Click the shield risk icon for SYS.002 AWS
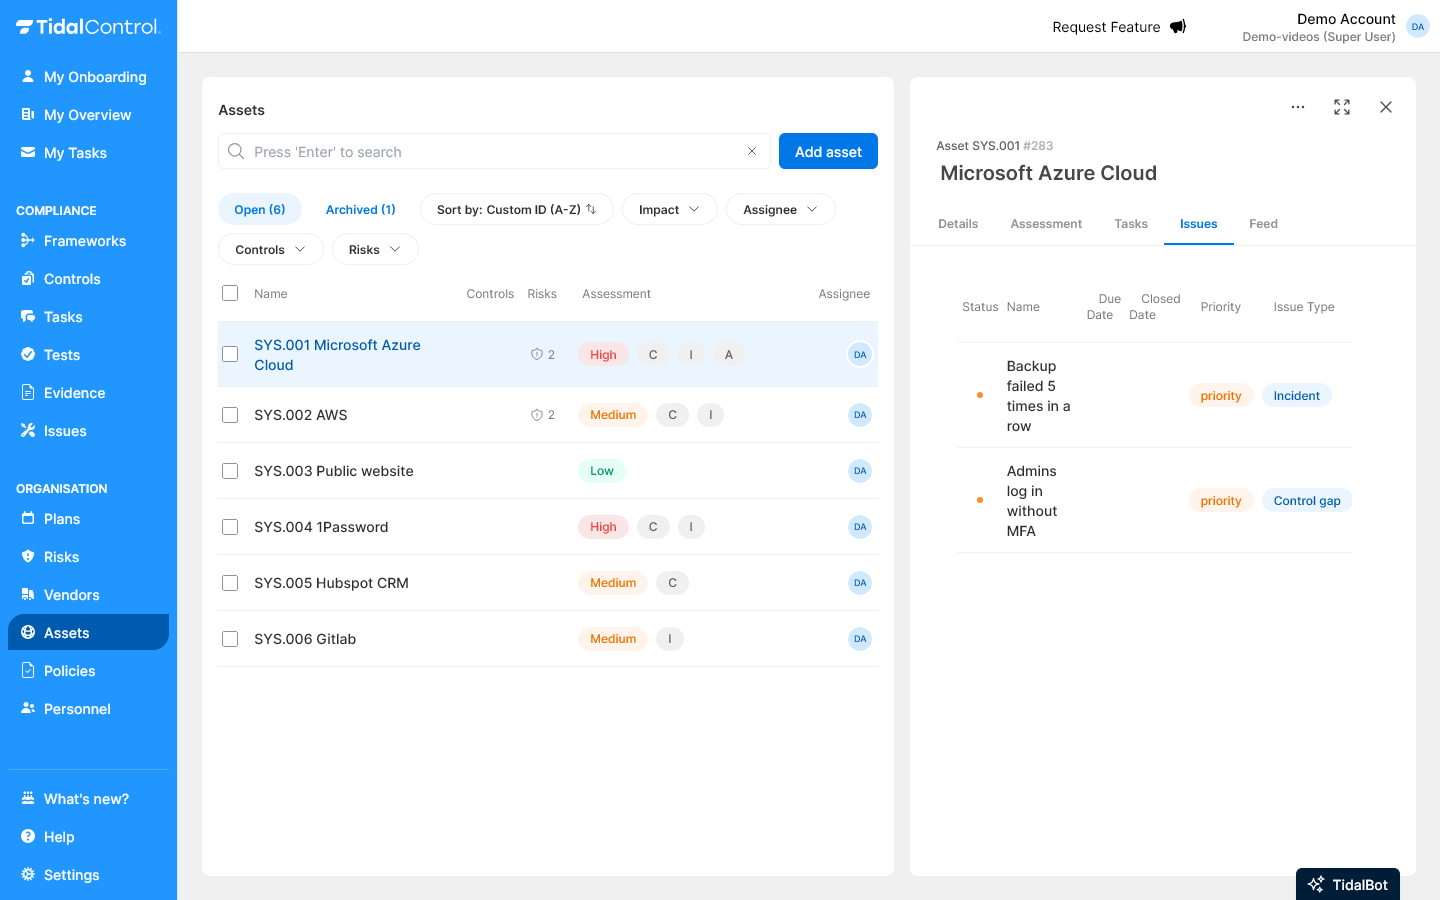This screenshot has width=1440, height=900. point(537,415)
